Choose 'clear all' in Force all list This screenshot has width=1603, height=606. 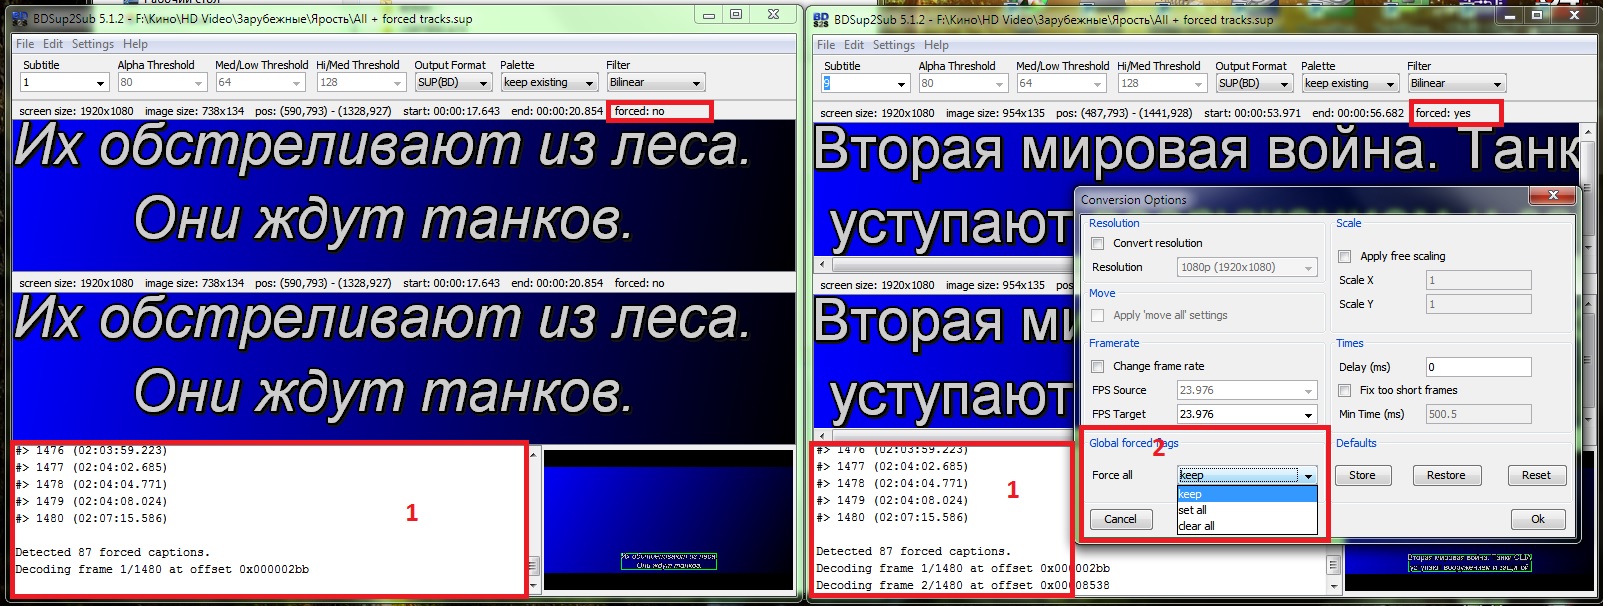1247,526
